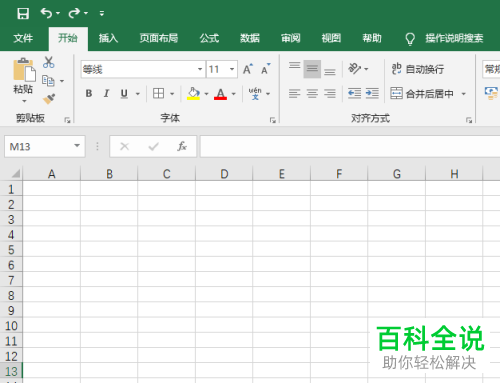Click the Increase Indent icon
The width and height of the screenshot is (500, 383).
pyautogui.click(x=372, y=94)
